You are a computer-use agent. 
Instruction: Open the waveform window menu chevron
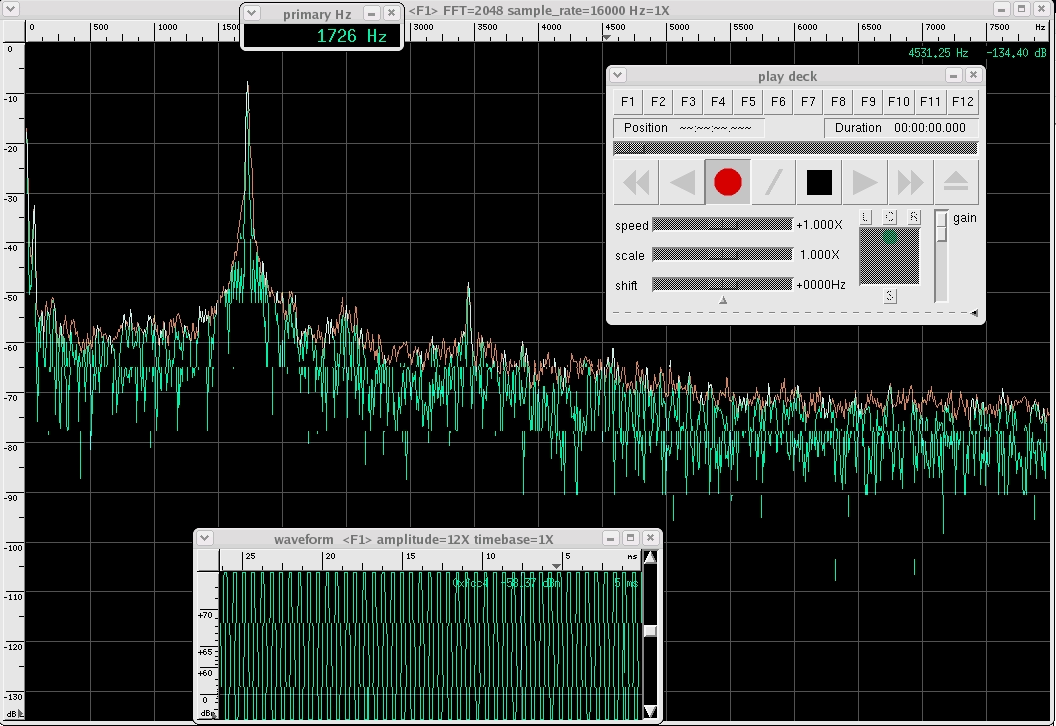(x=205, y=538)
